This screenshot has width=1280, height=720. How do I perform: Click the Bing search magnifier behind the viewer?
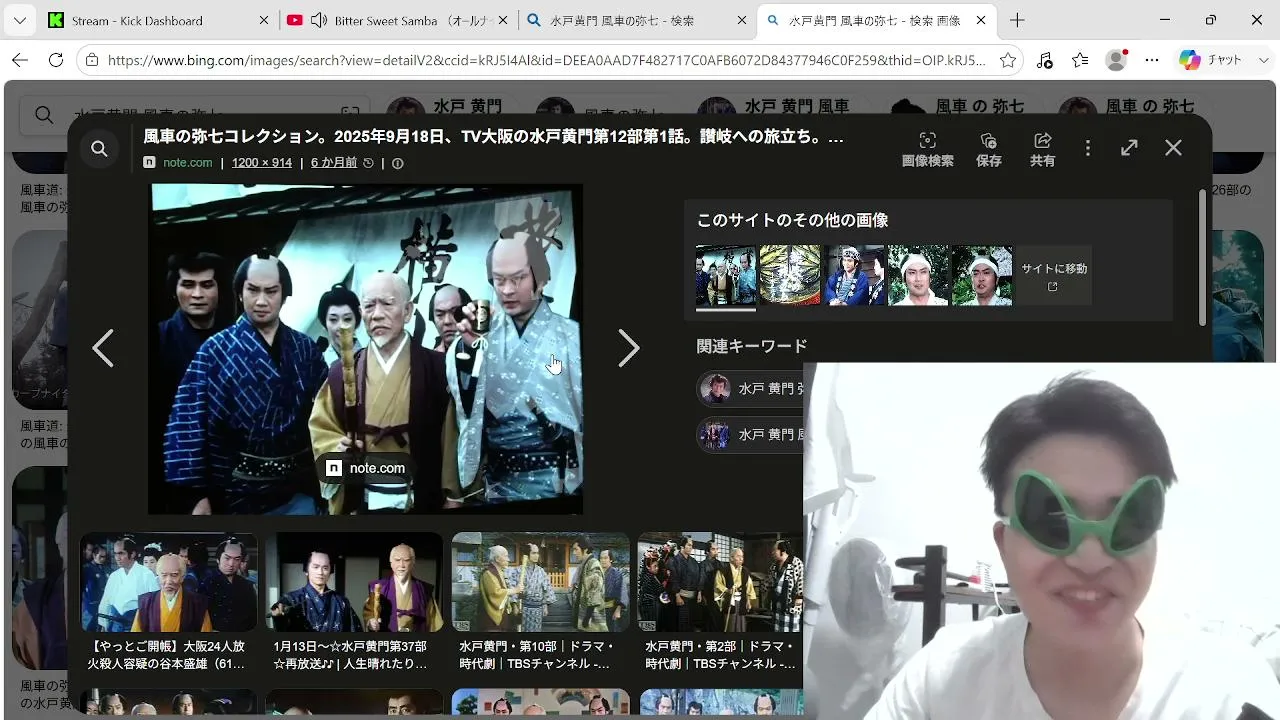[x=44, y=115]
